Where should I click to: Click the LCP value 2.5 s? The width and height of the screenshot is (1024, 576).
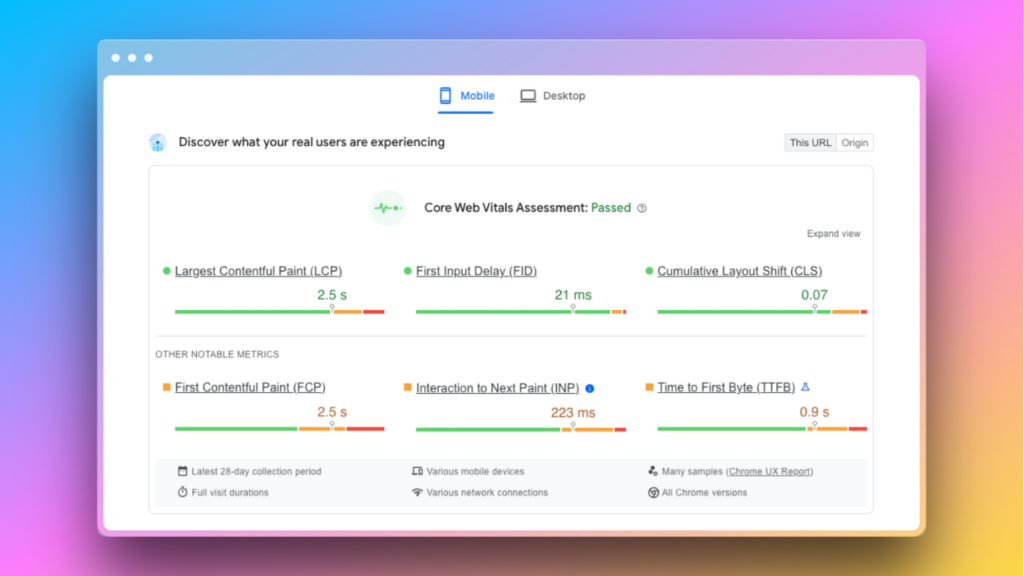pos(332,295)
